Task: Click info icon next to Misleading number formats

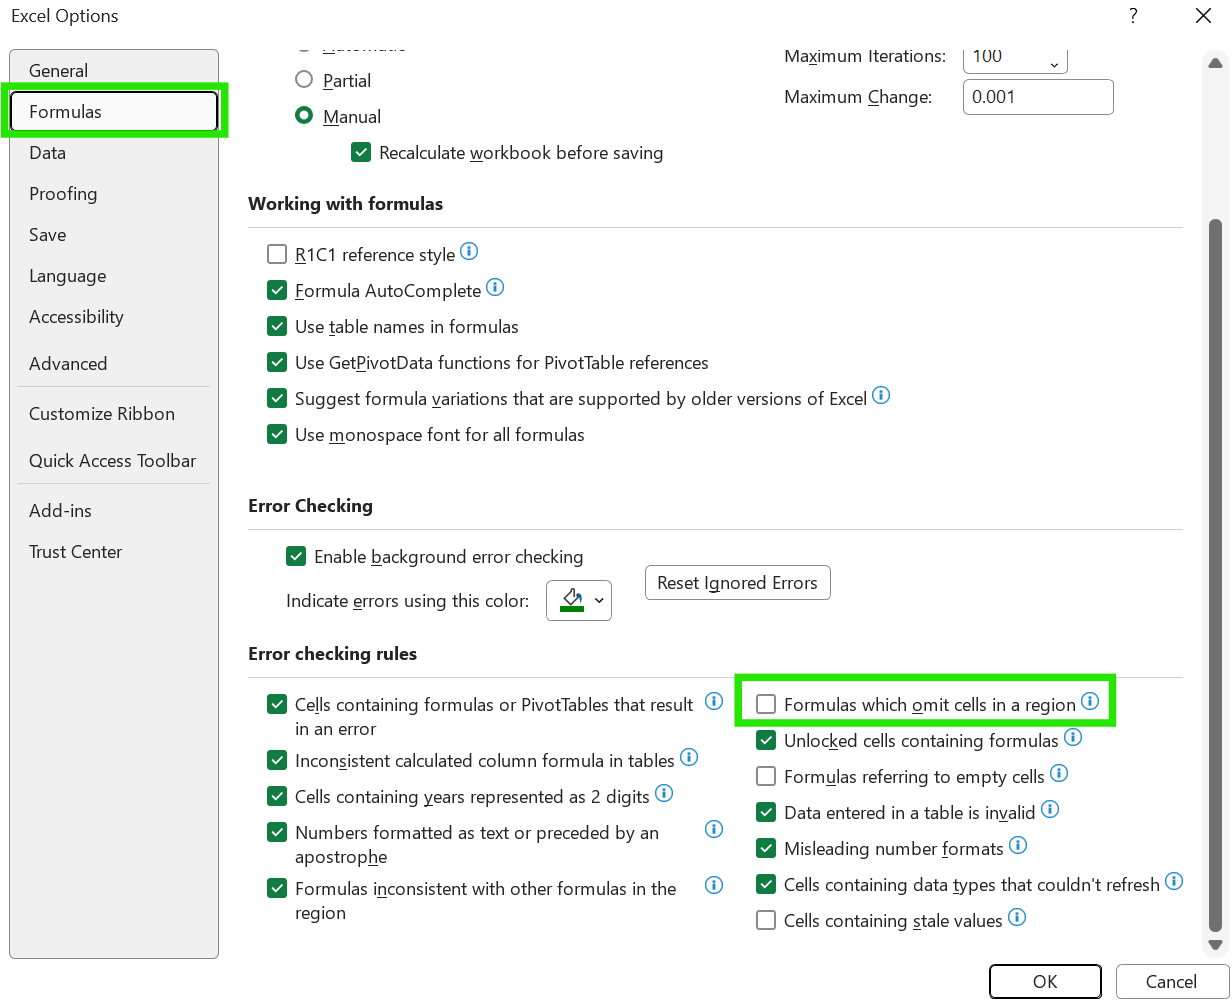Action: pyautogui.click(x=1018, y=846)
